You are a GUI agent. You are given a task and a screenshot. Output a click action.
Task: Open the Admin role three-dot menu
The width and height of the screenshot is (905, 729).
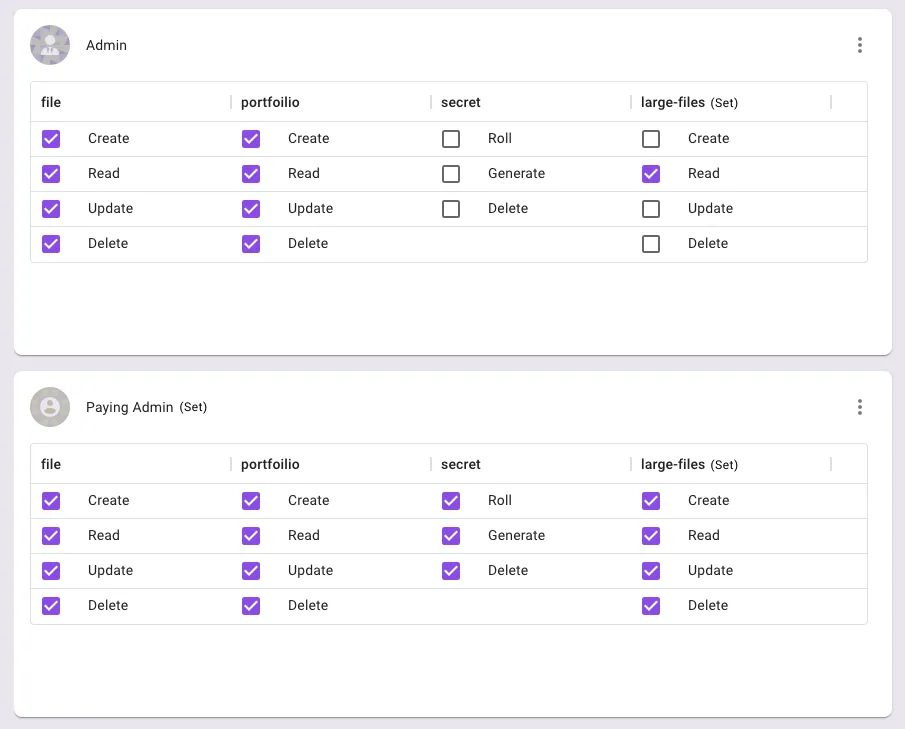[x=859, y=45]
